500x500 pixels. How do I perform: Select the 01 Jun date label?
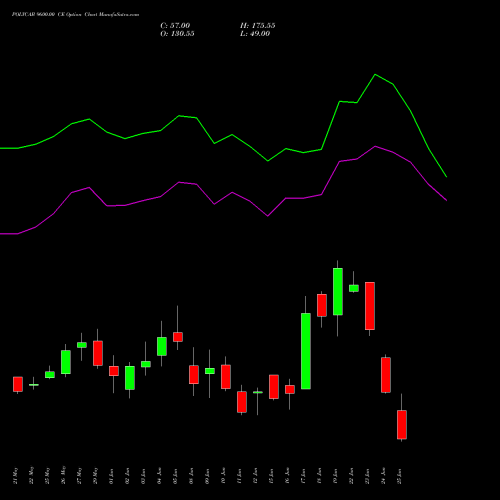[x=112, y=476]
